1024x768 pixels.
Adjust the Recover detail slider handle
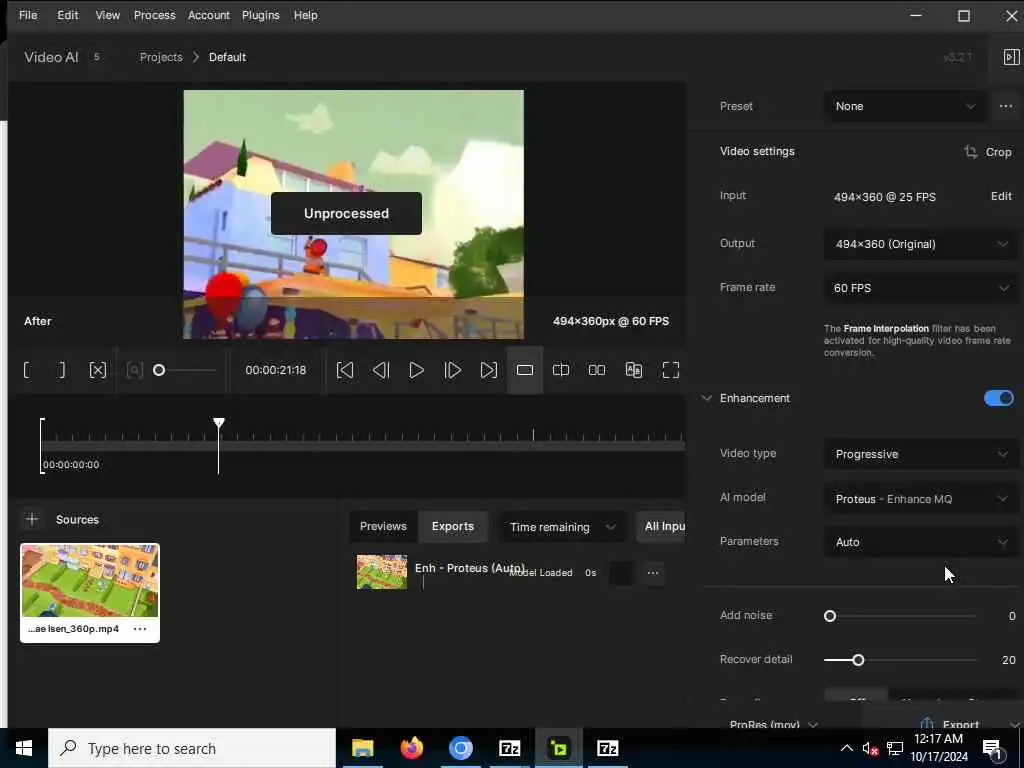pyautogui.click(x=858, y=660)
